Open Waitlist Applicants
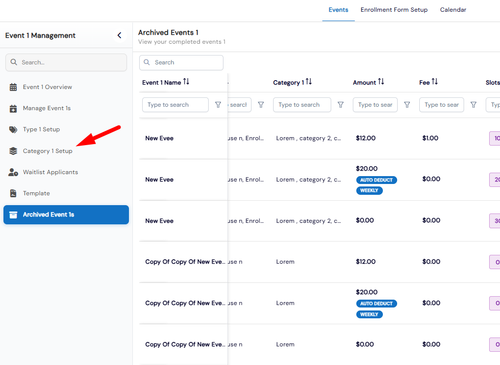 pyautogui.click(x=50, y=172)
